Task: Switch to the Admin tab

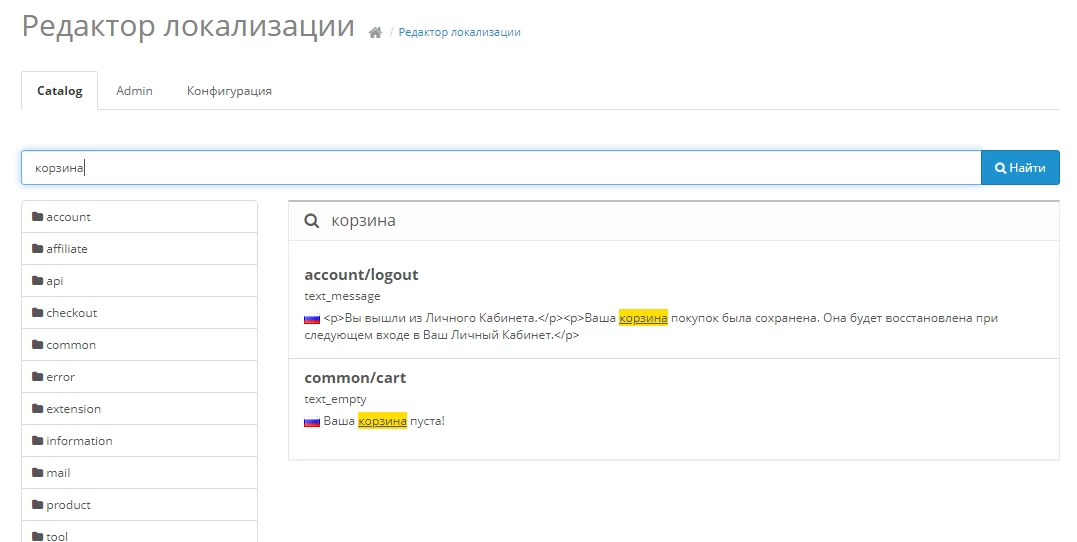Action: (x=135, y=91)
